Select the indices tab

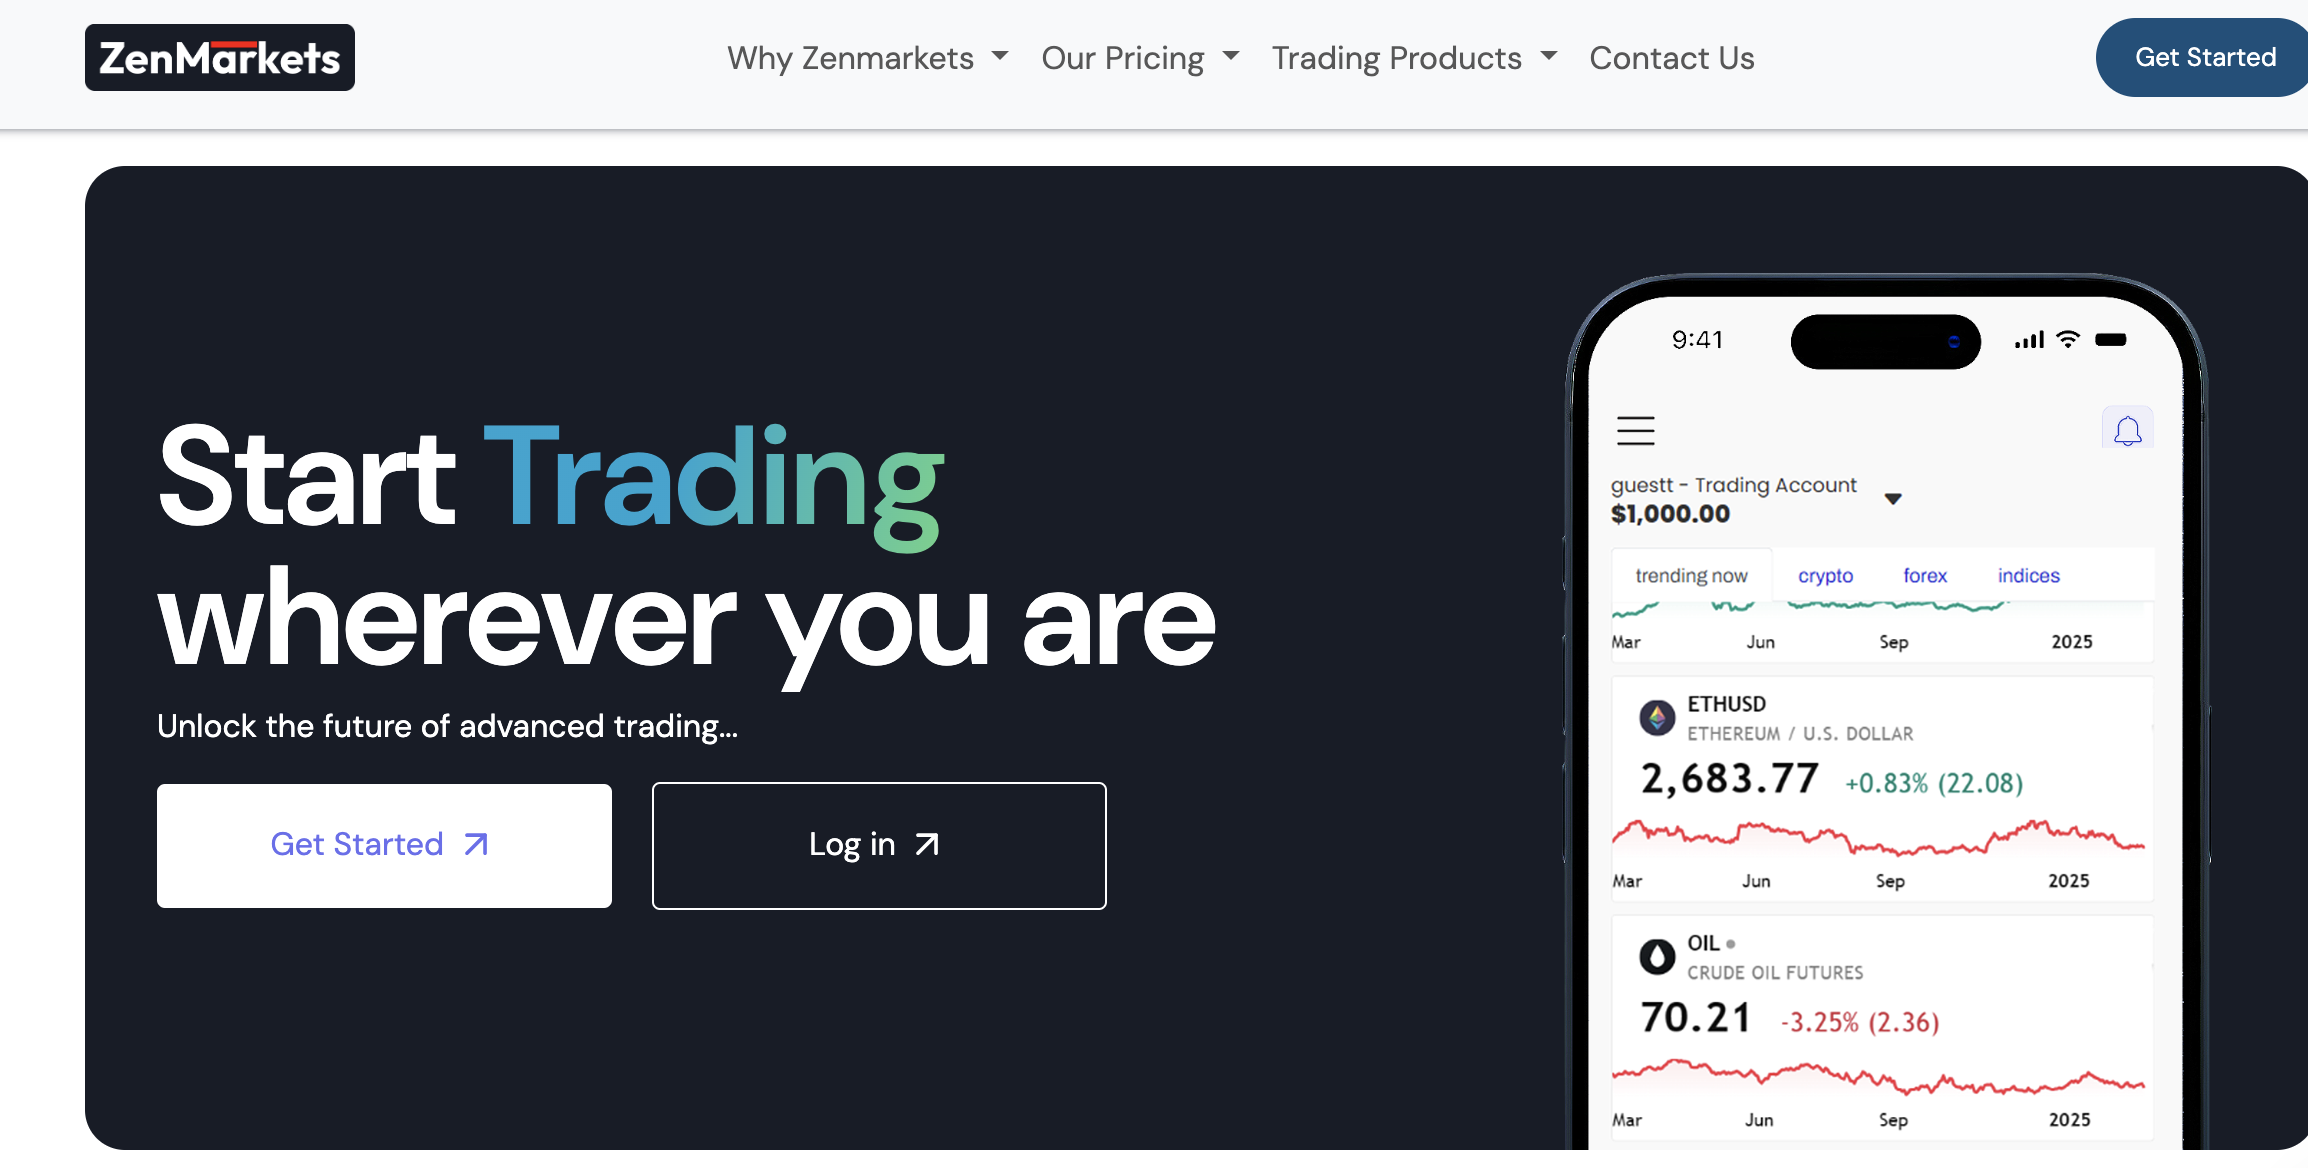pyautogui.click(x=2028, y=576)
